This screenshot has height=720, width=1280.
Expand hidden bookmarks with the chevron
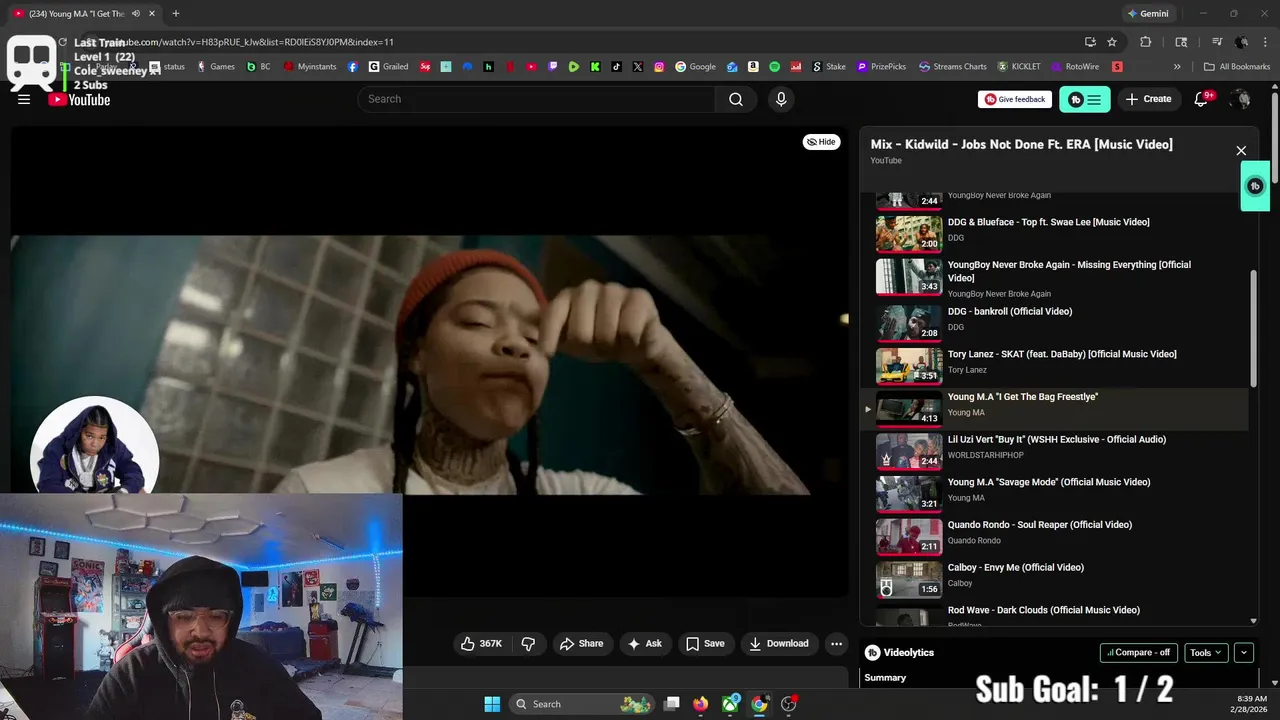click(x=1177, y=67)
